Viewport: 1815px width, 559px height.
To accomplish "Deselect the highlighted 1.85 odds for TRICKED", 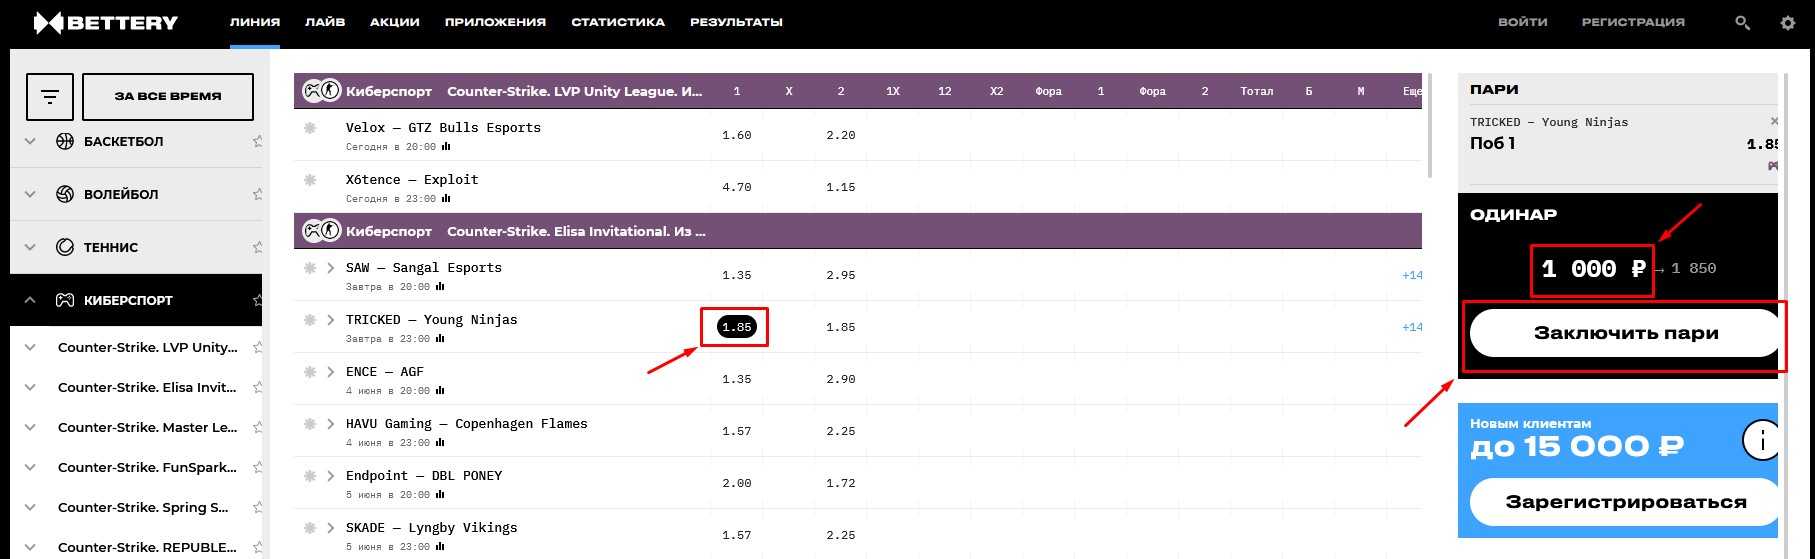I will (736, 327).
